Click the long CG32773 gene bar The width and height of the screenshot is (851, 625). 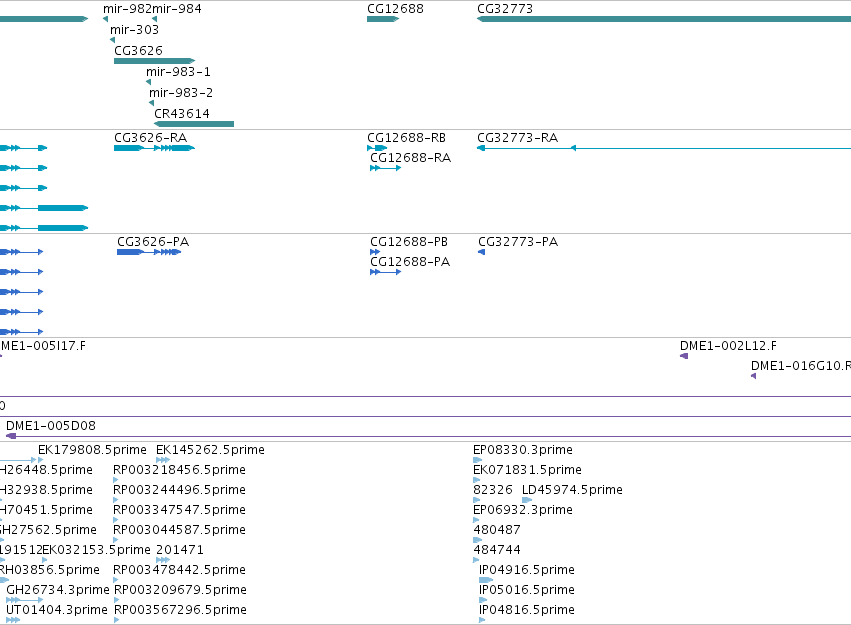[x=664, y=19]
